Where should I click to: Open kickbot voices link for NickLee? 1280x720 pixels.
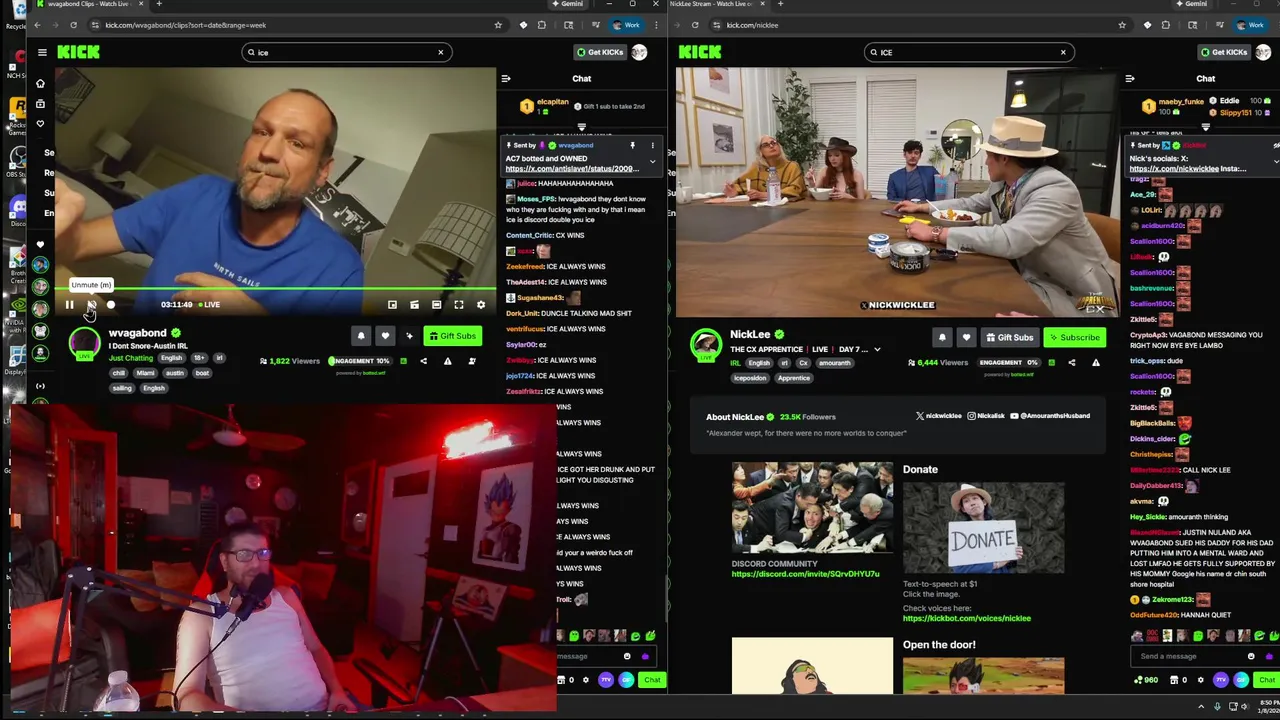(x=966, y=618)
